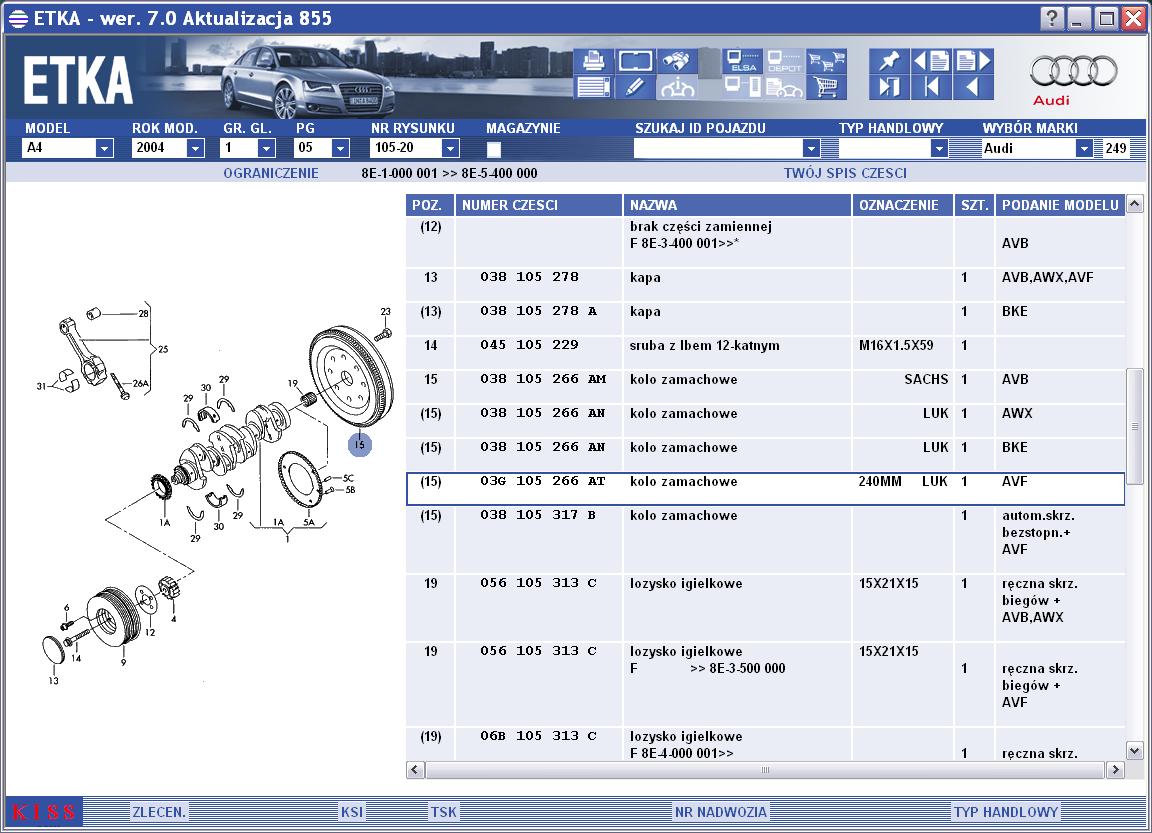Click the 06B 105 313 C part number
1152x833 pixels.
(x=539, y=736)
